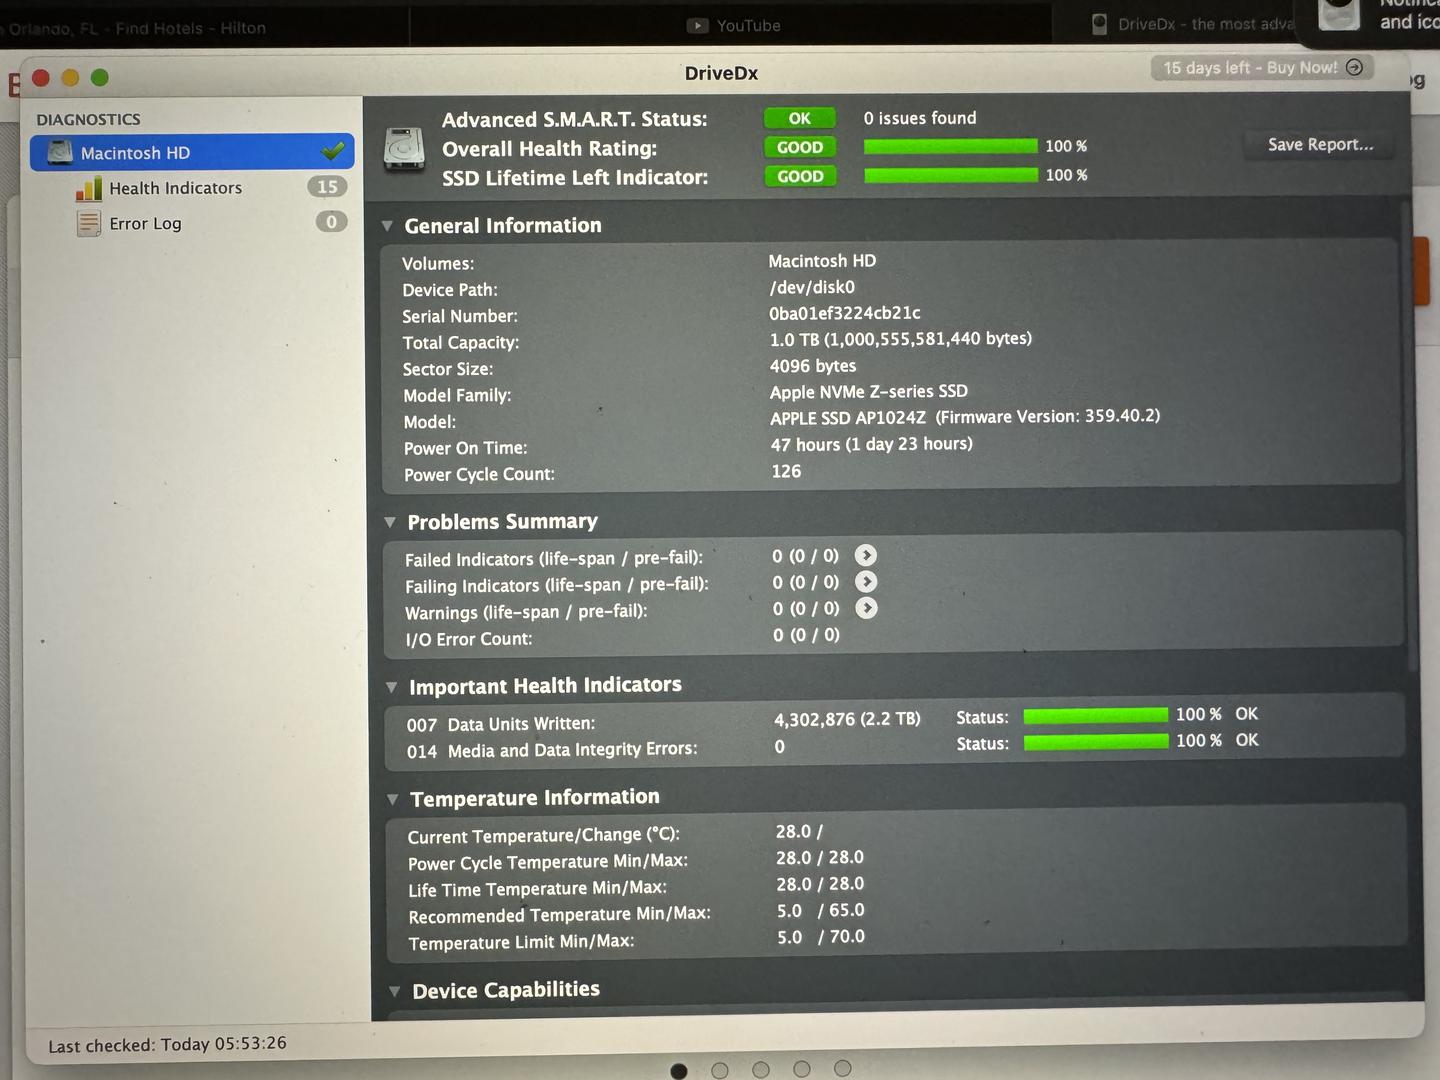This screenshot has width=1440, height=1080.
Task: Open Health Indicators in the sidebar
Action: (x=192, y=188)
